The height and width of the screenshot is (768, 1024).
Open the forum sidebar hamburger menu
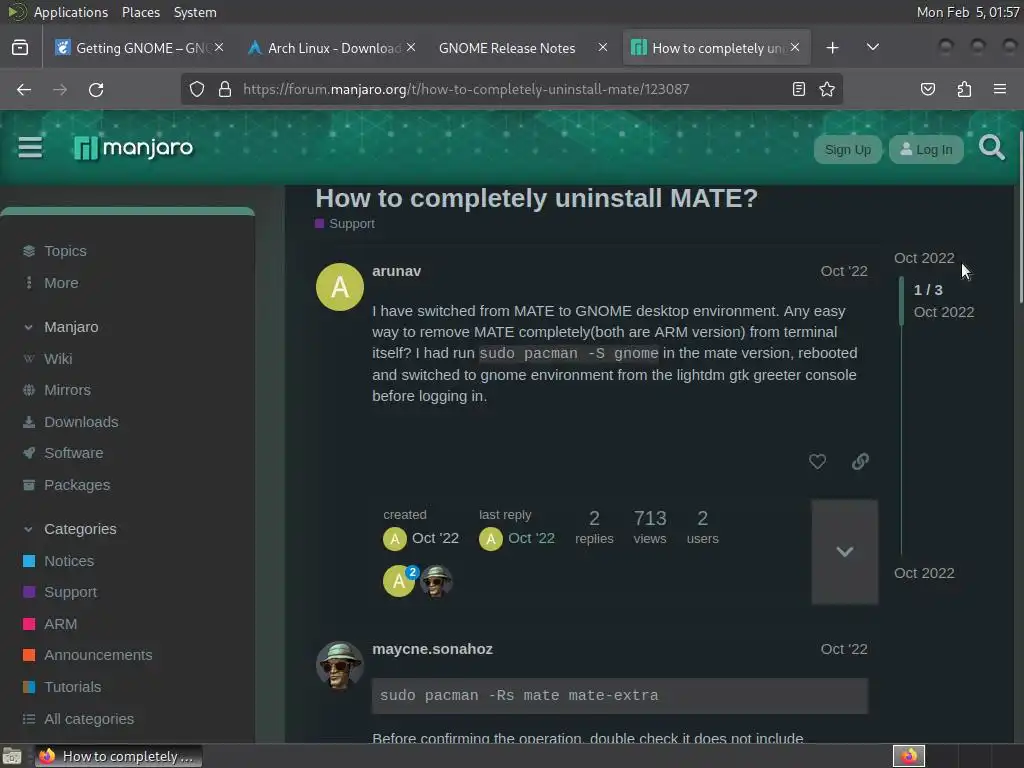(x=30, y=148)
